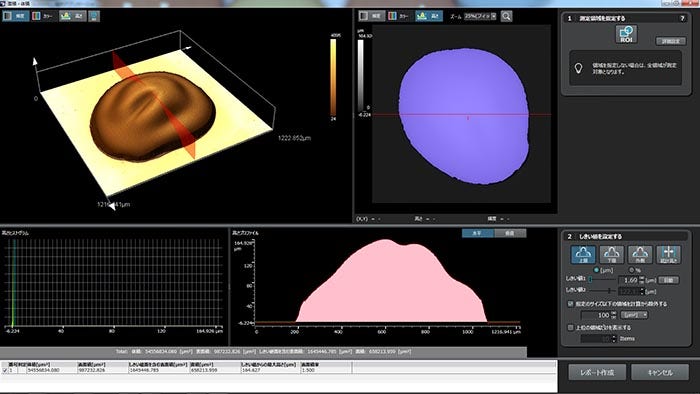This screenshot has width=700, height=394.
Task: Choose the µm unit radio button
Action: click(596, 270)
